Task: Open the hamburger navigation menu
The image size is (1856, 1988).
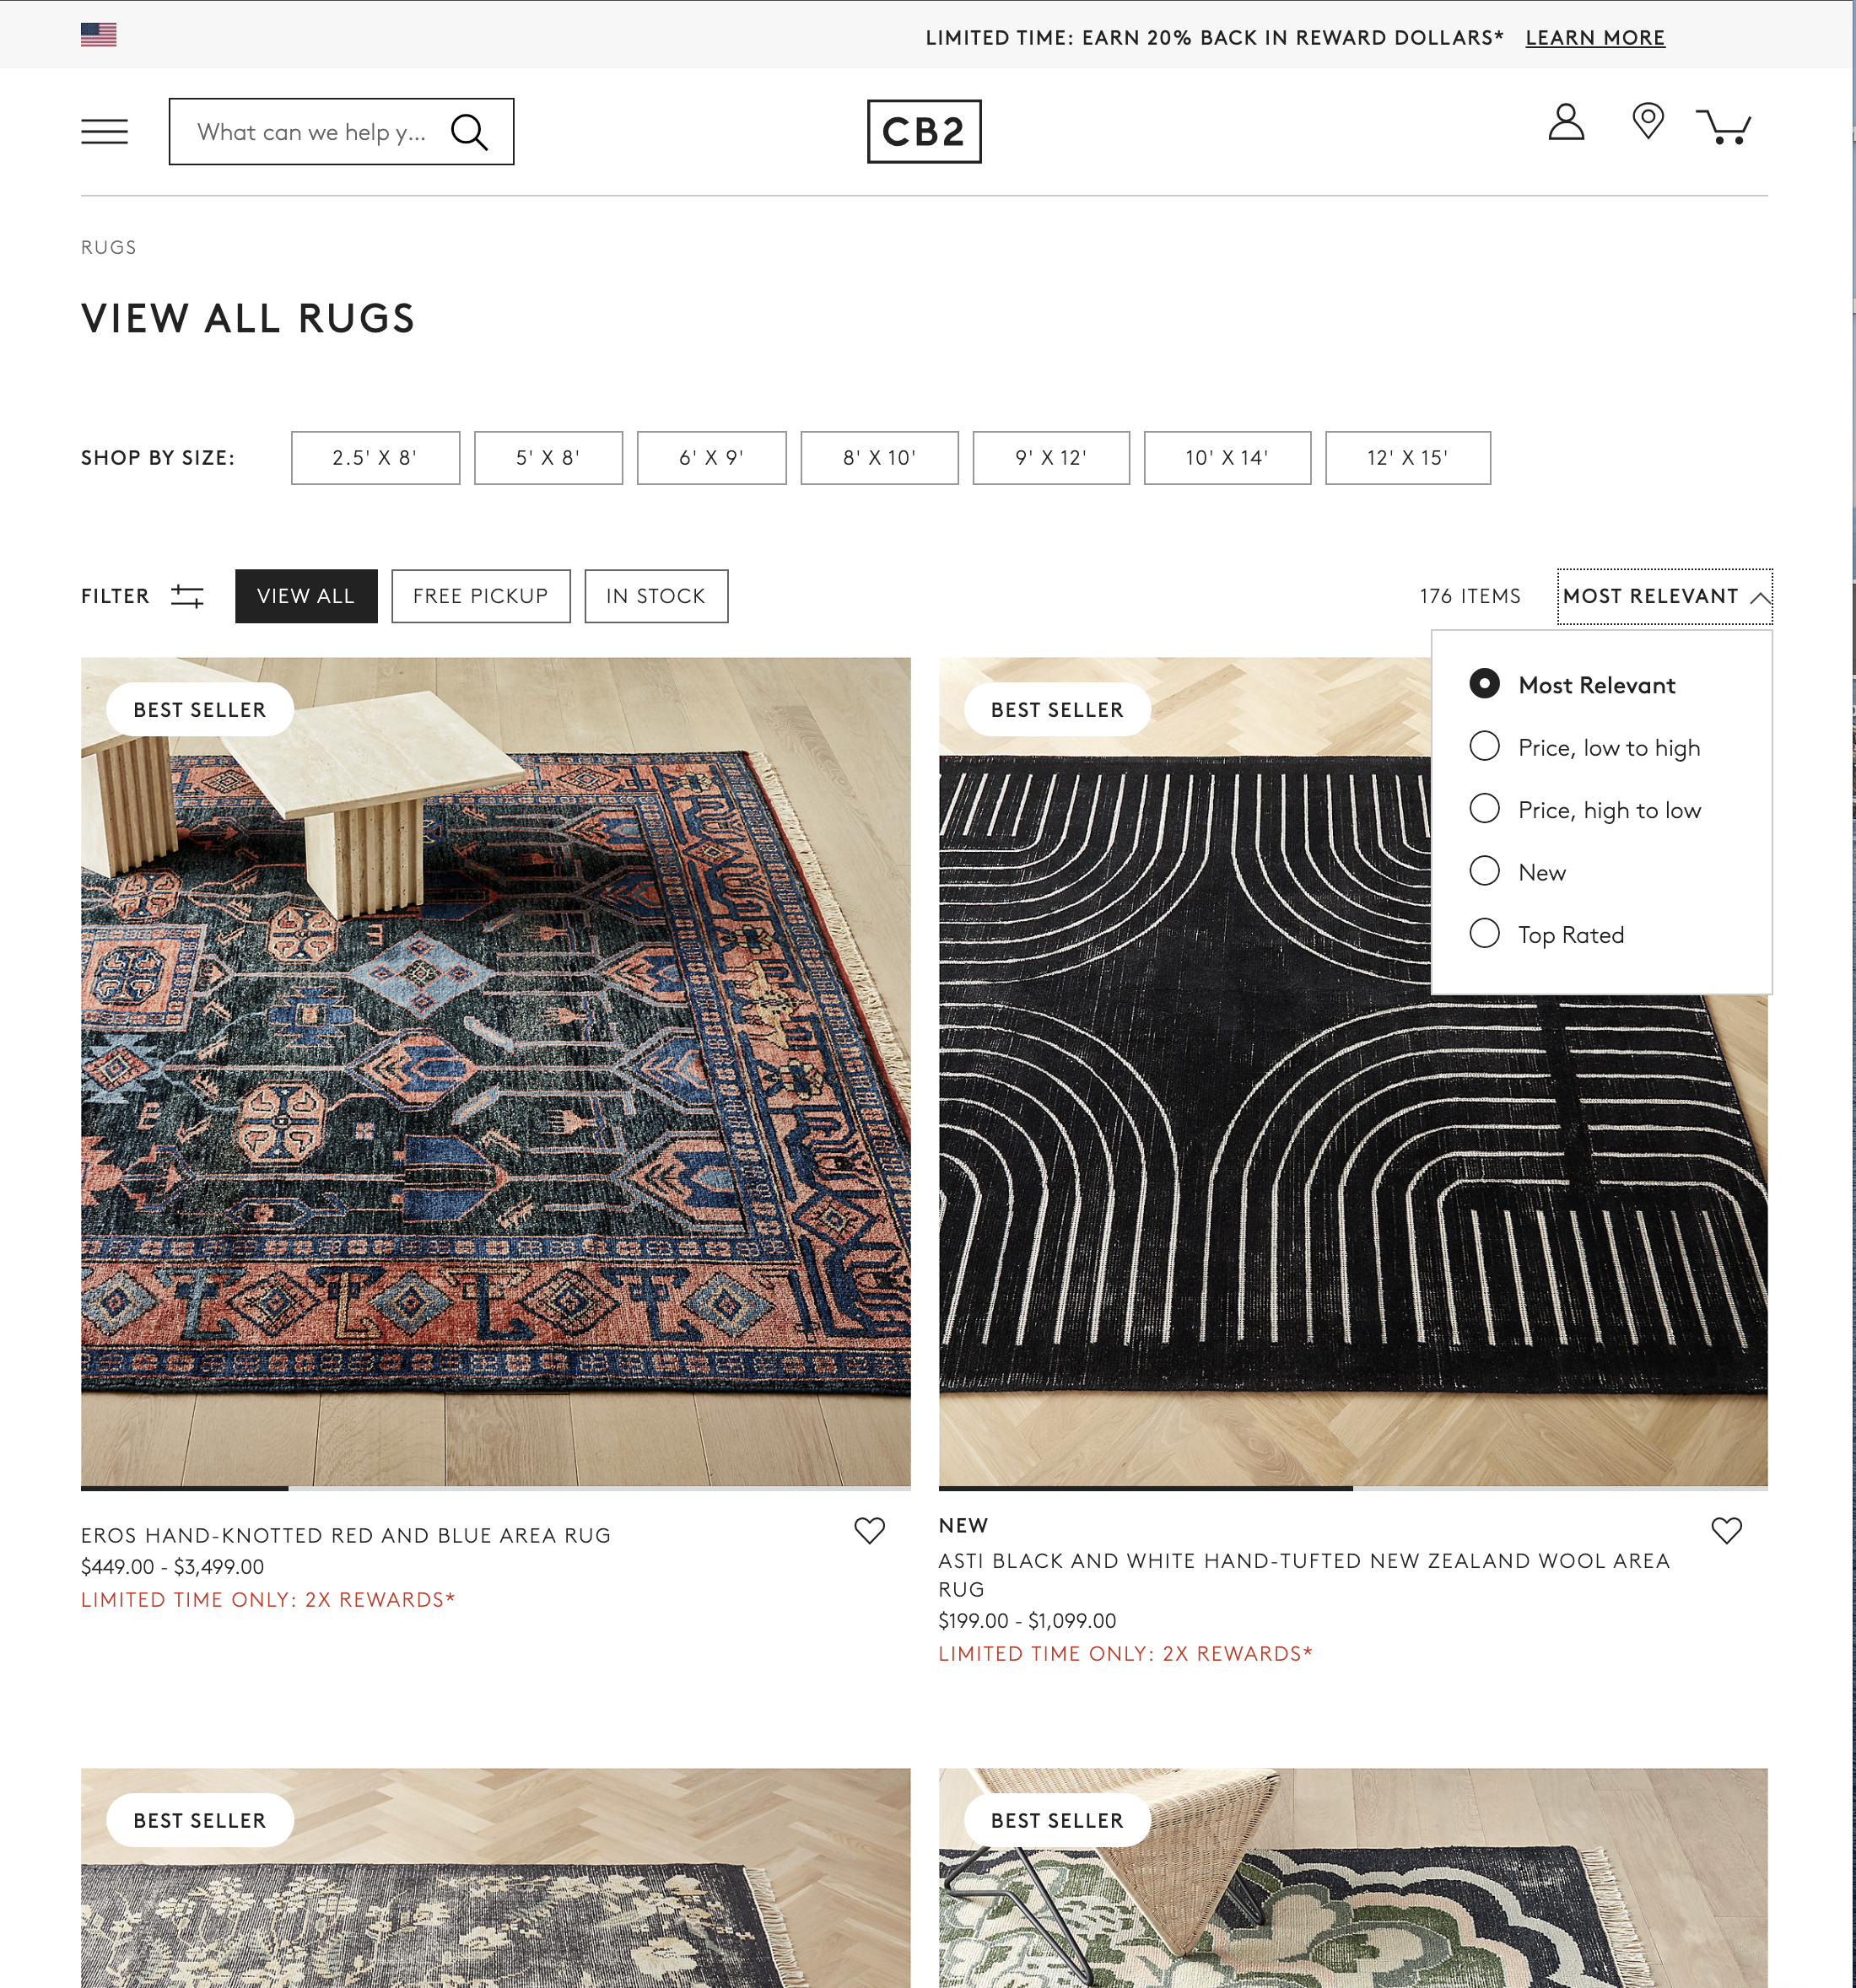Action: click(104, 131)
